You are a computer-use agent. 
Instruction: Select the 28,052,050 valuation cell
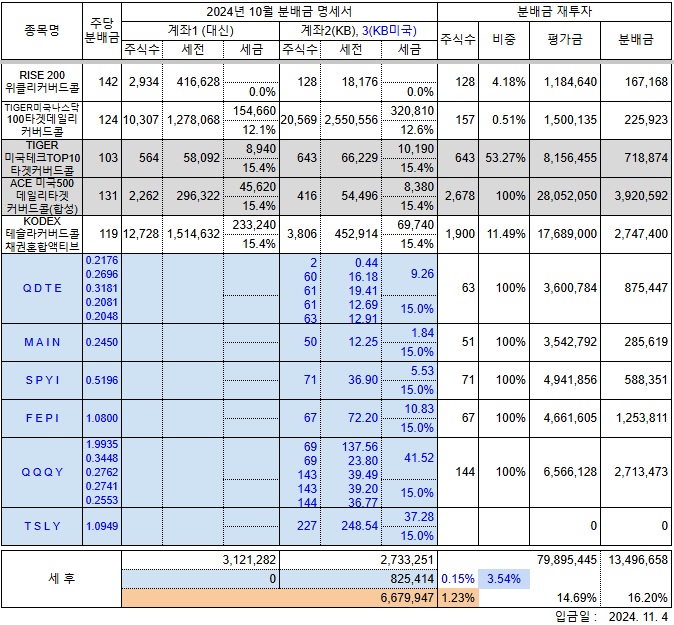point(567,196)
